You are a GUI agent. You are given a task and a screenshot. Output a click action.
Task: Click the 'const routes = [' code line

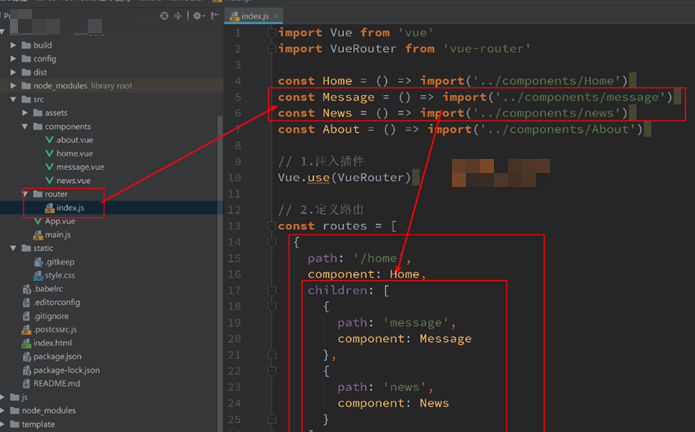[x=337, y=226]
